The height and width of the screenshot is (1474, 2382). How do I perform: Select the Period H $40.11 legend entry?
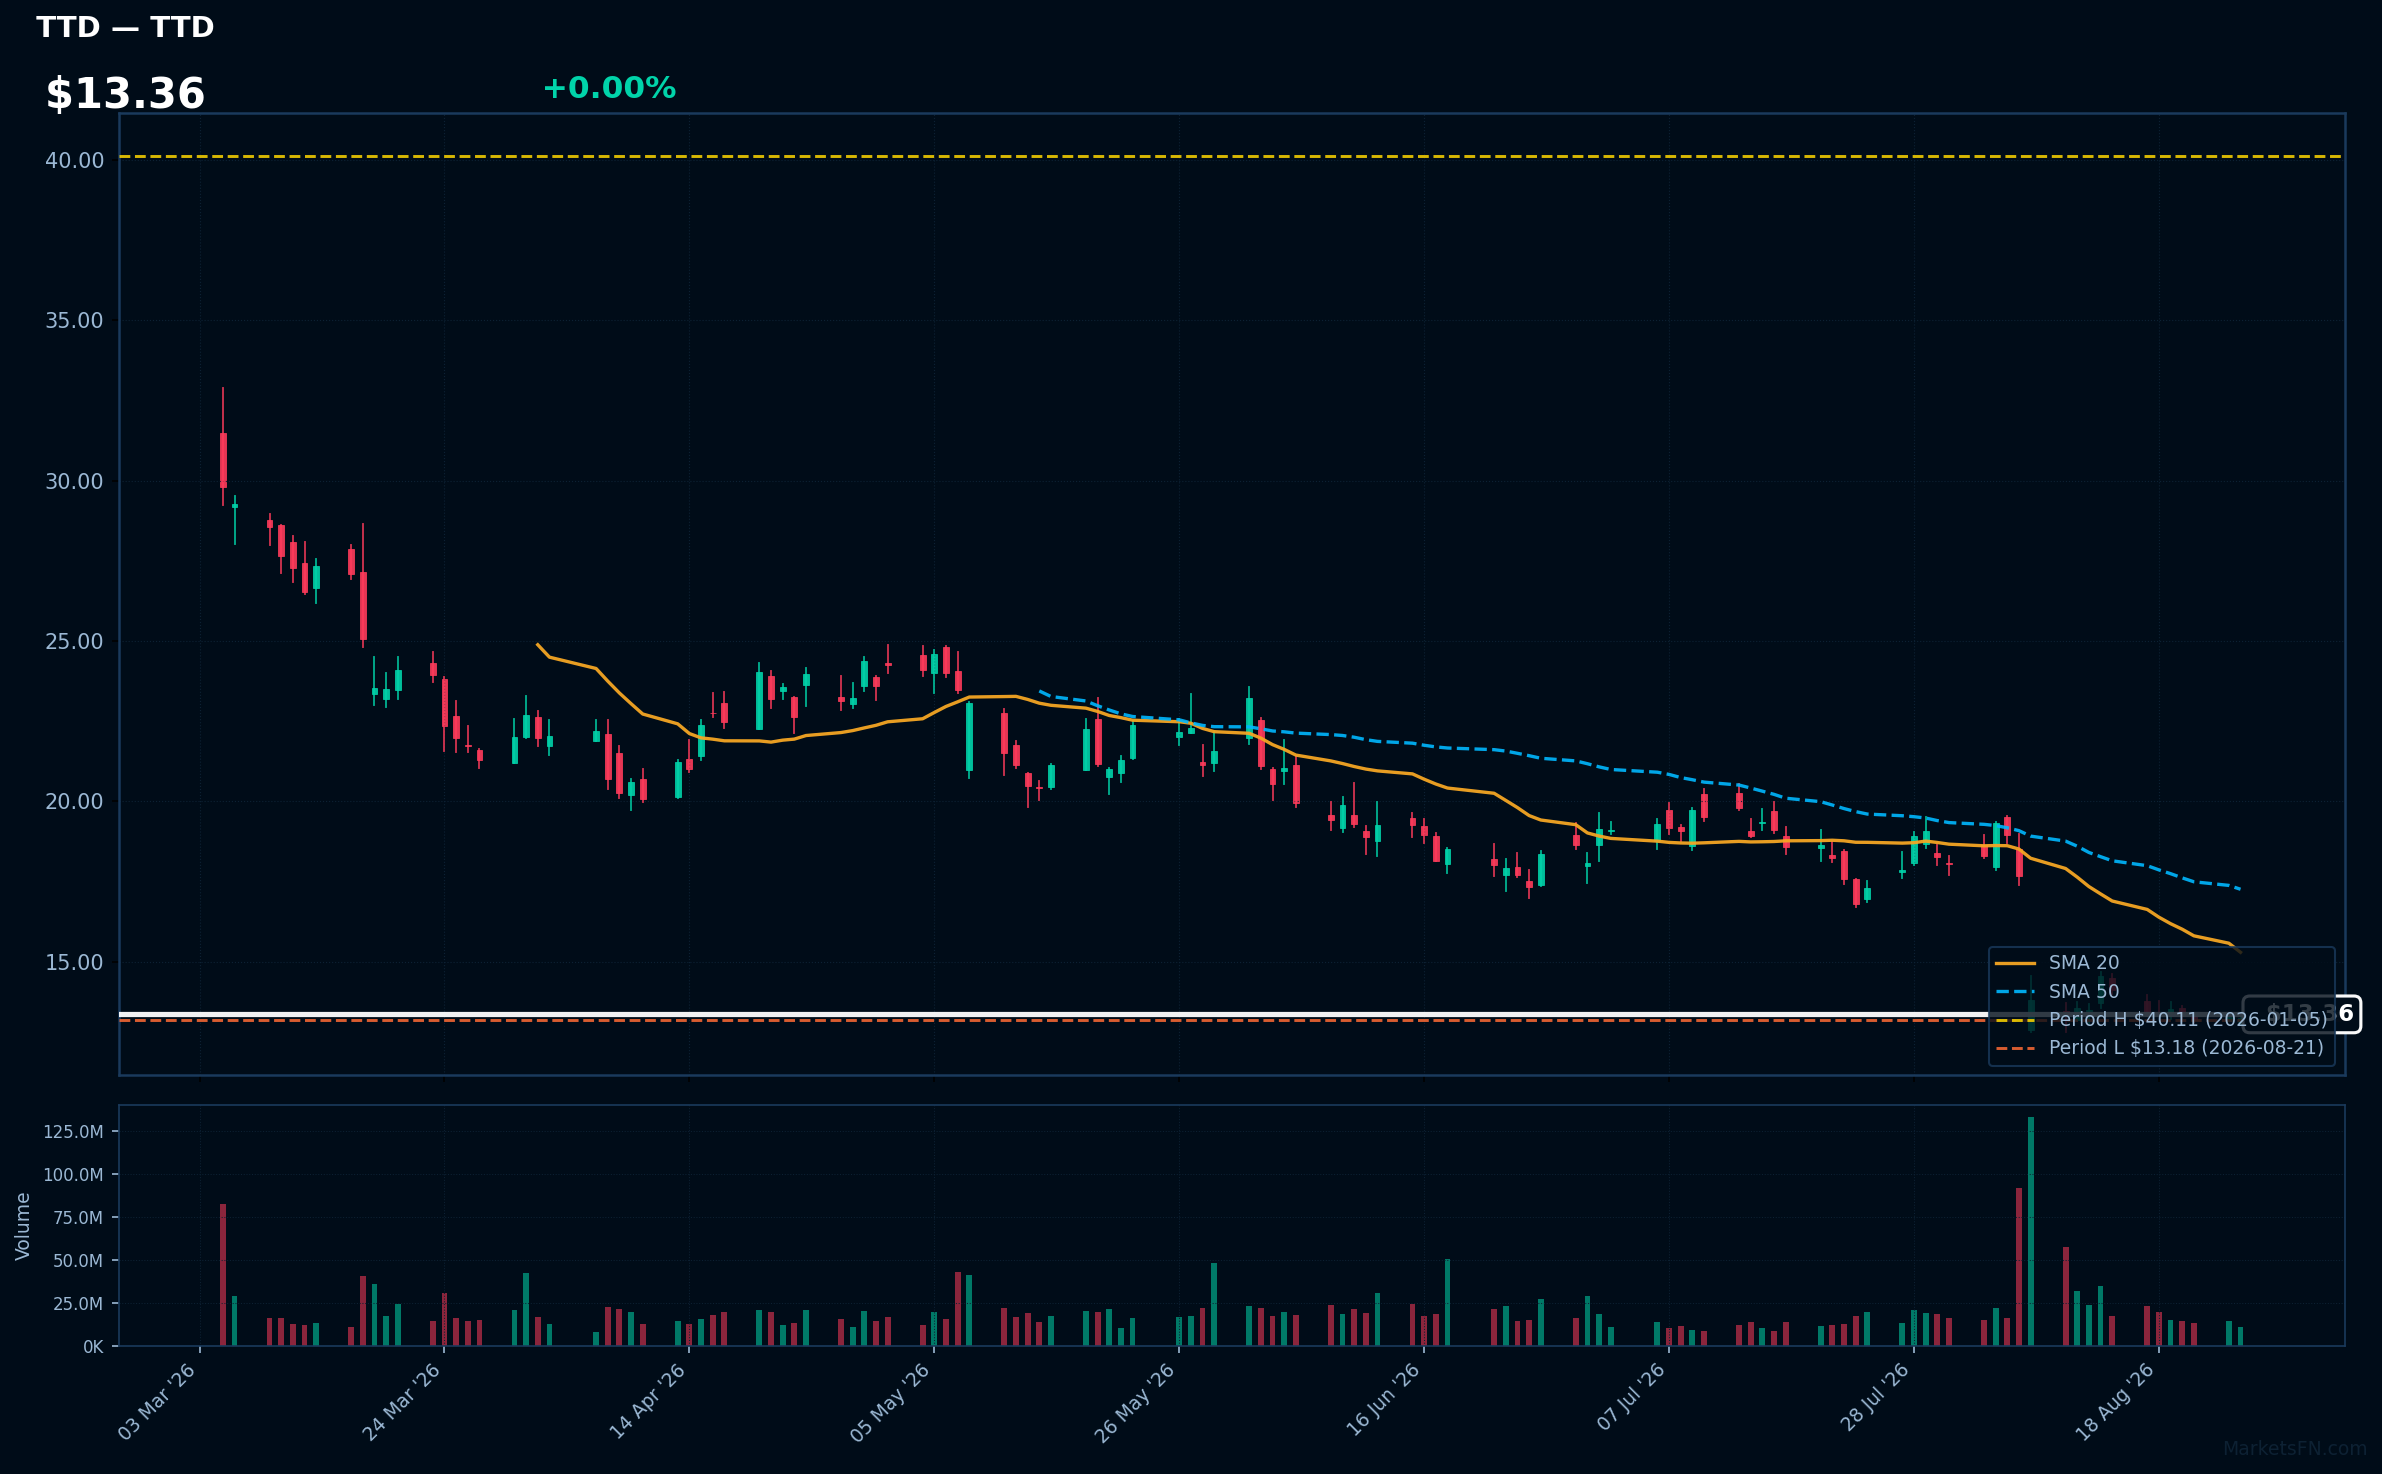(2161, 1019)
